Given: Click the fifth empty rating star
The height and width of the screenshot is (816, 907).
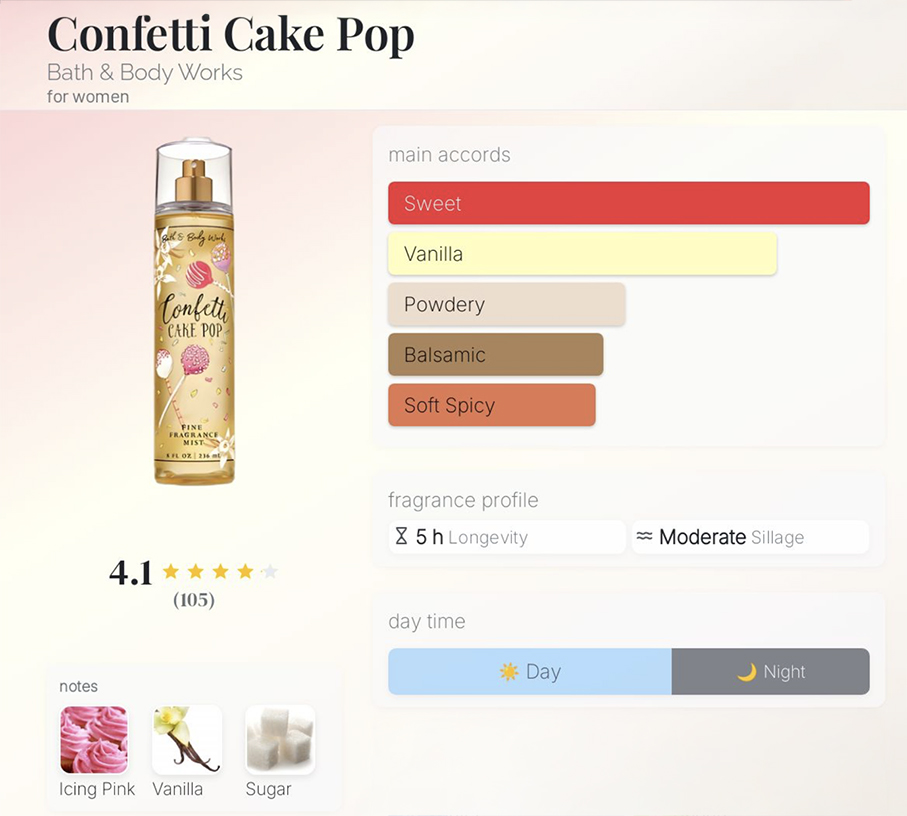Looking at the screenshot, I should pos(270,572).
